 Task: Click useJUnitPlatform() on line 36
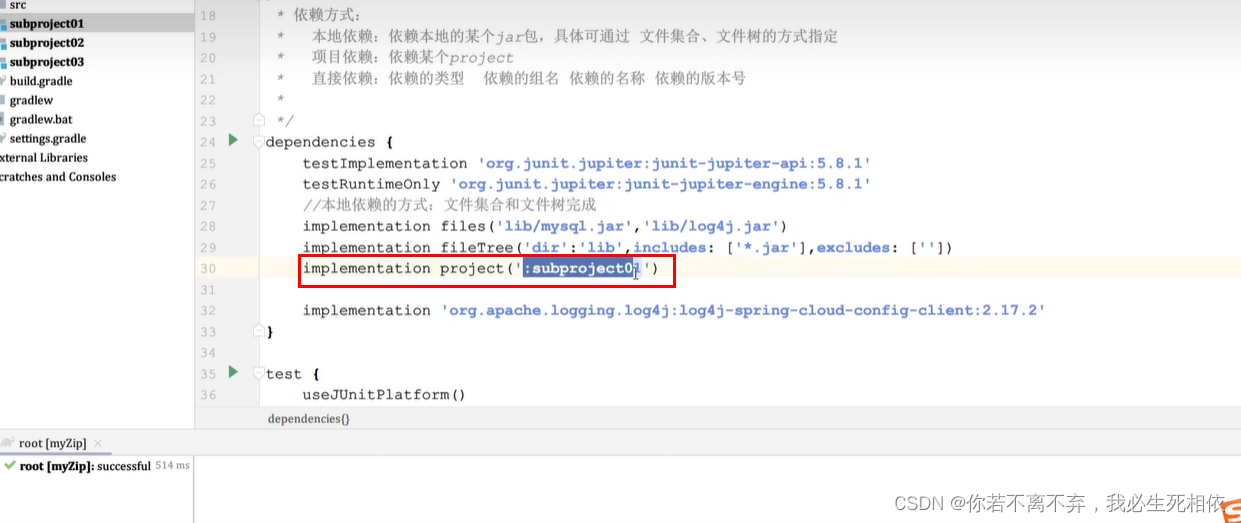[385, 395]
